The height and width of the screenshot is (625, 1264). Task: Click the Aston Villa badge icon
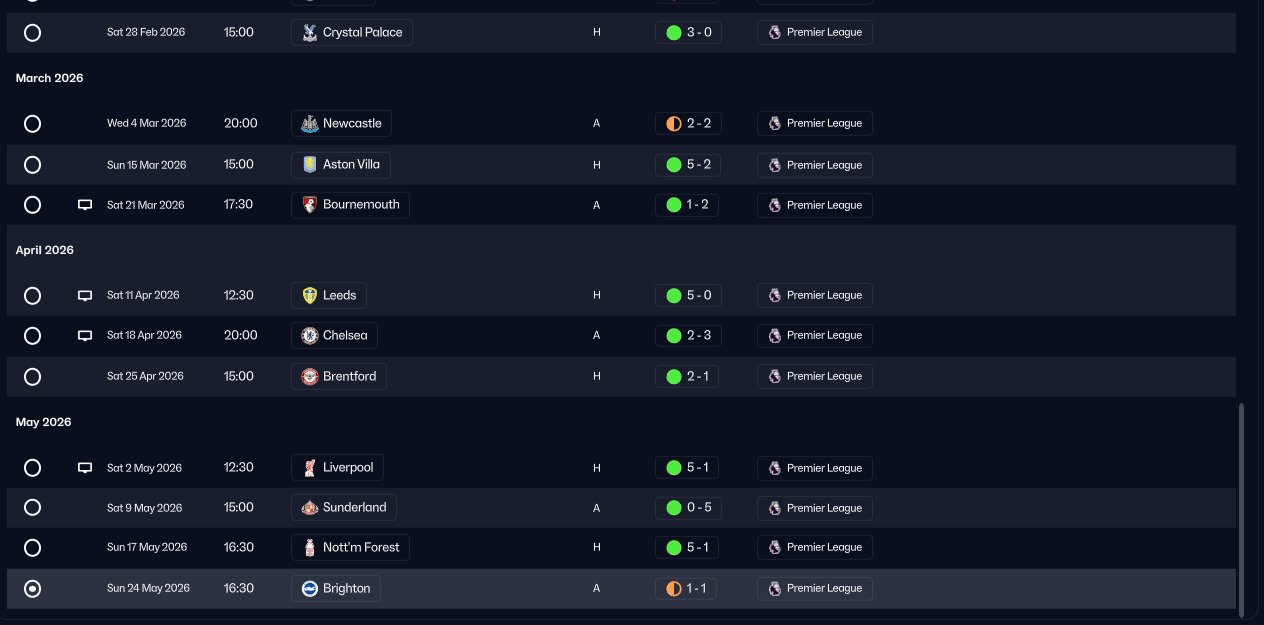pos(310,164)
